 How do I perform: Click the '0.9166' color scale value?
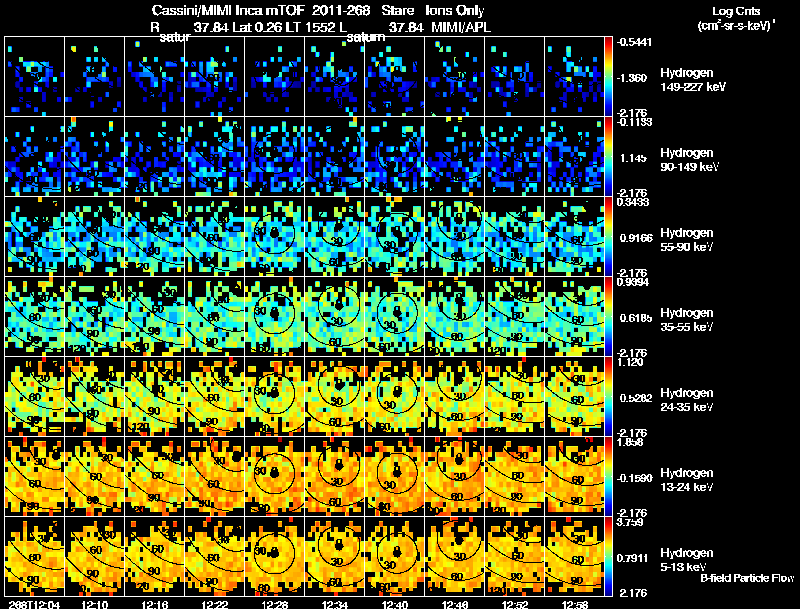[636, 238]
